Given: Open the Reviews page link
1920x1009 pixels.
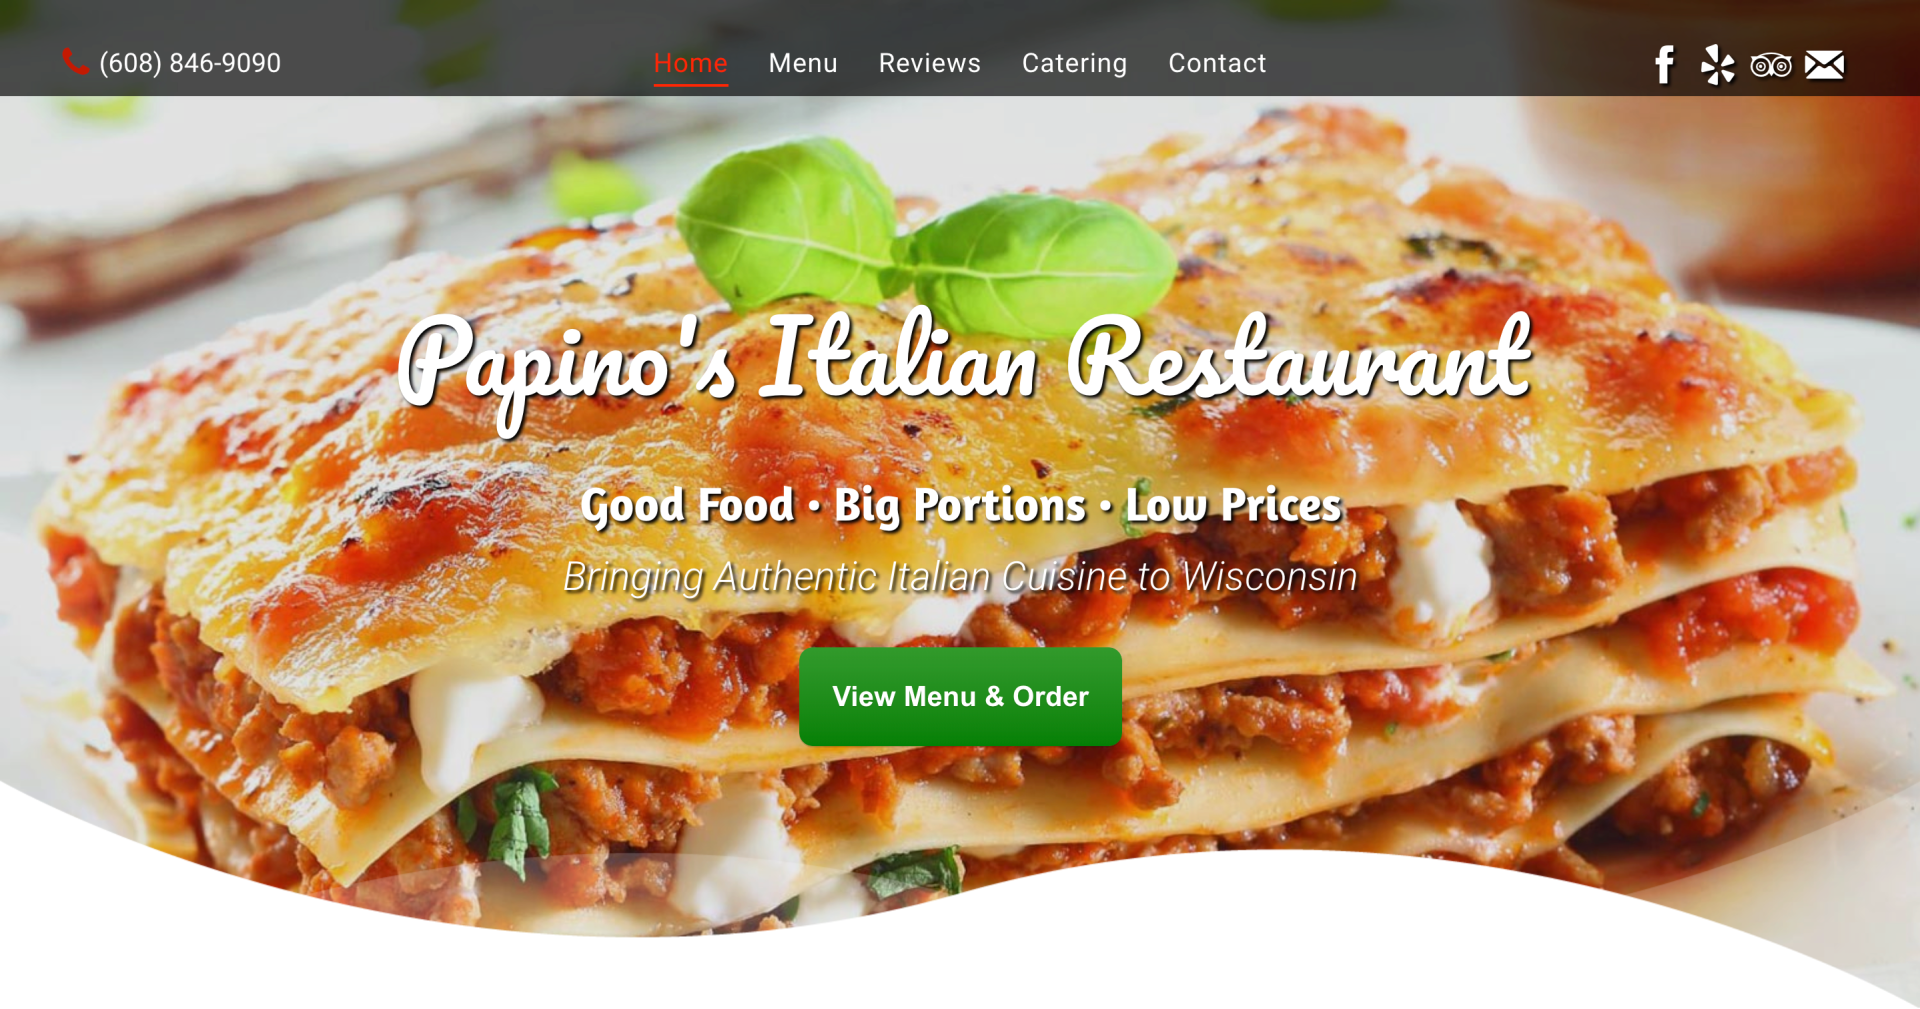Looking at the screenshot, I should [929, 63].
